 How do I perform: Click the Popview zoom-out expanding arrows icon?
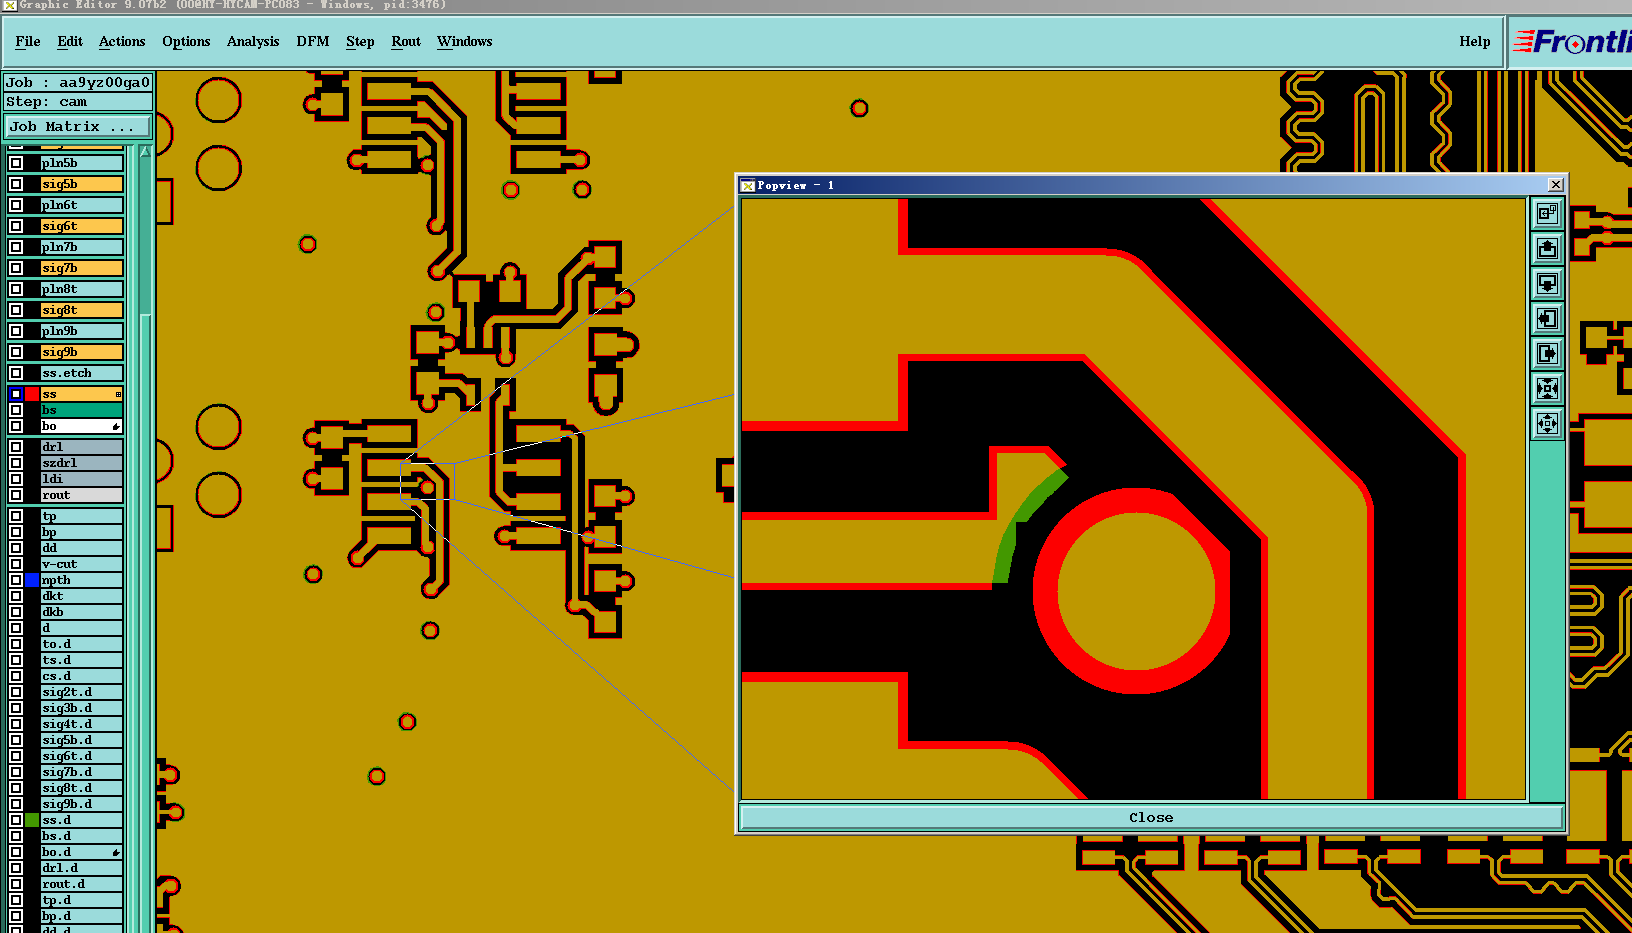coord(1547,424)
